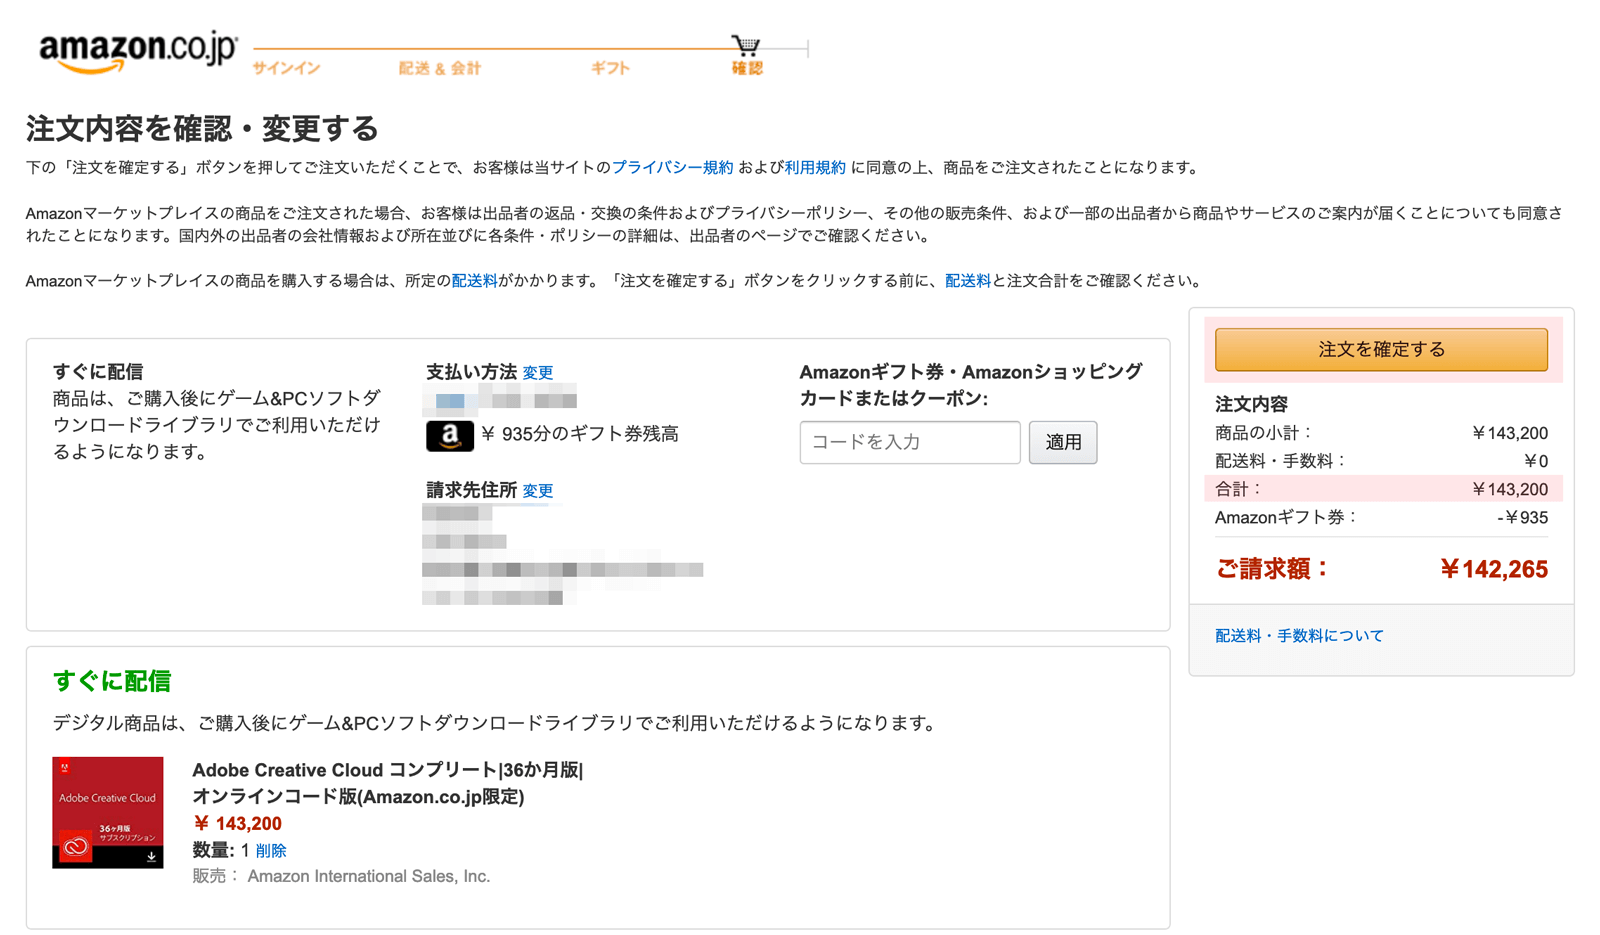The image size is (1600, 935).
Task: Click the ご請求額 ¥142,265 amount
Action: (1381, 569)
